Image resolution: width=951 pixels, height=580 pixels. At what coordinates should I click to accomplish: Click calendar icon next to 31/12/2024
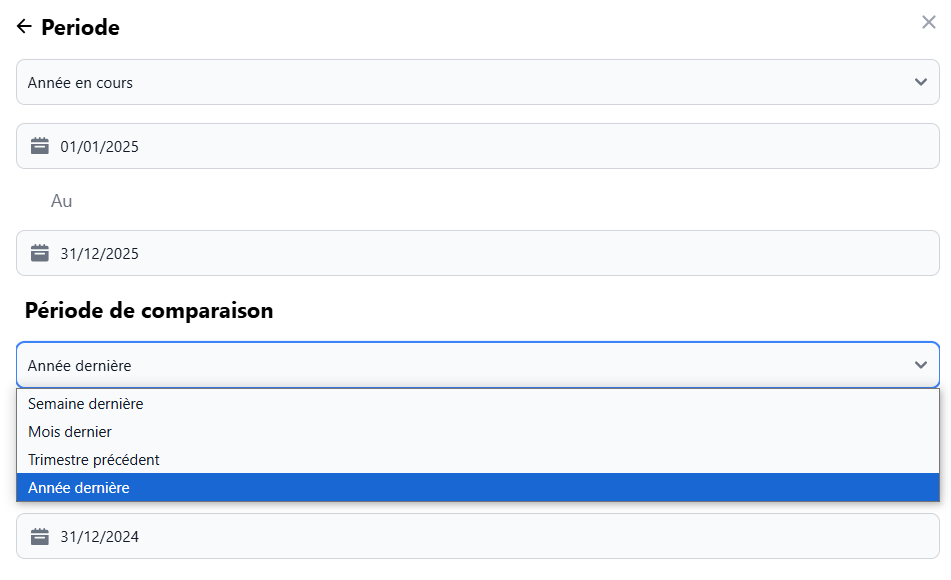click(40, 537)
